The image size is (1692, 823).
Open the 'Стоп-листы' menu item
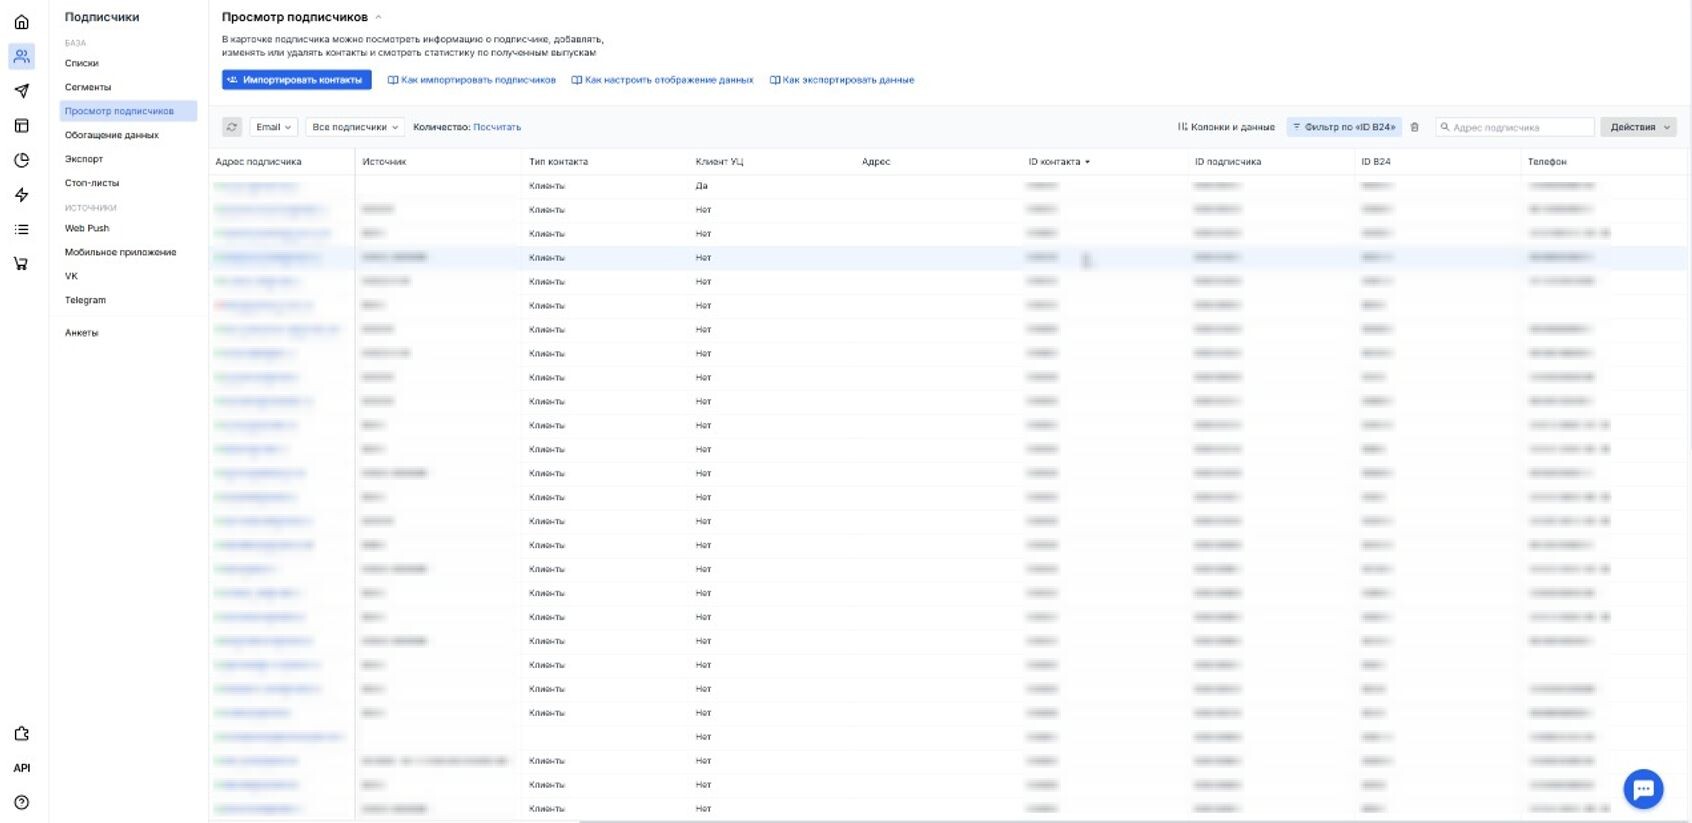pyautogui.click(x=92, y=183)
